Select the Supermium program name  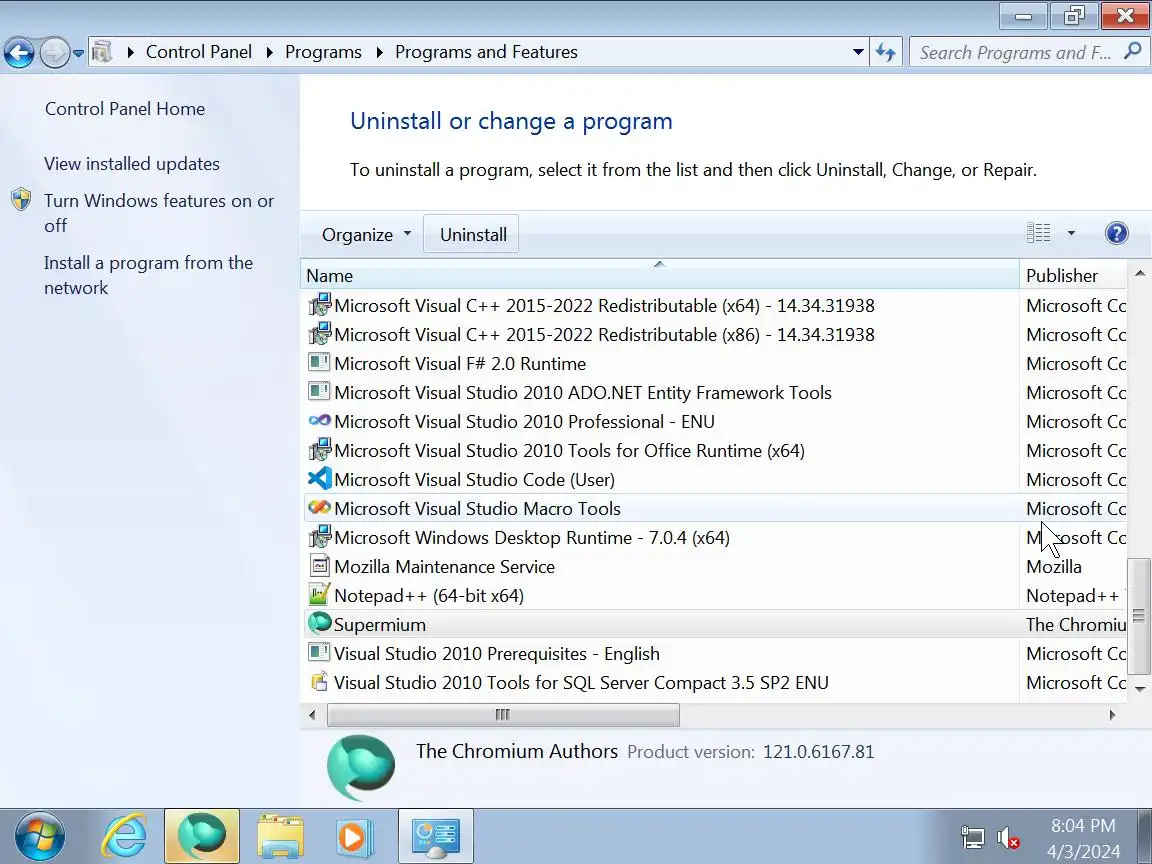click(x=380, y=624)
